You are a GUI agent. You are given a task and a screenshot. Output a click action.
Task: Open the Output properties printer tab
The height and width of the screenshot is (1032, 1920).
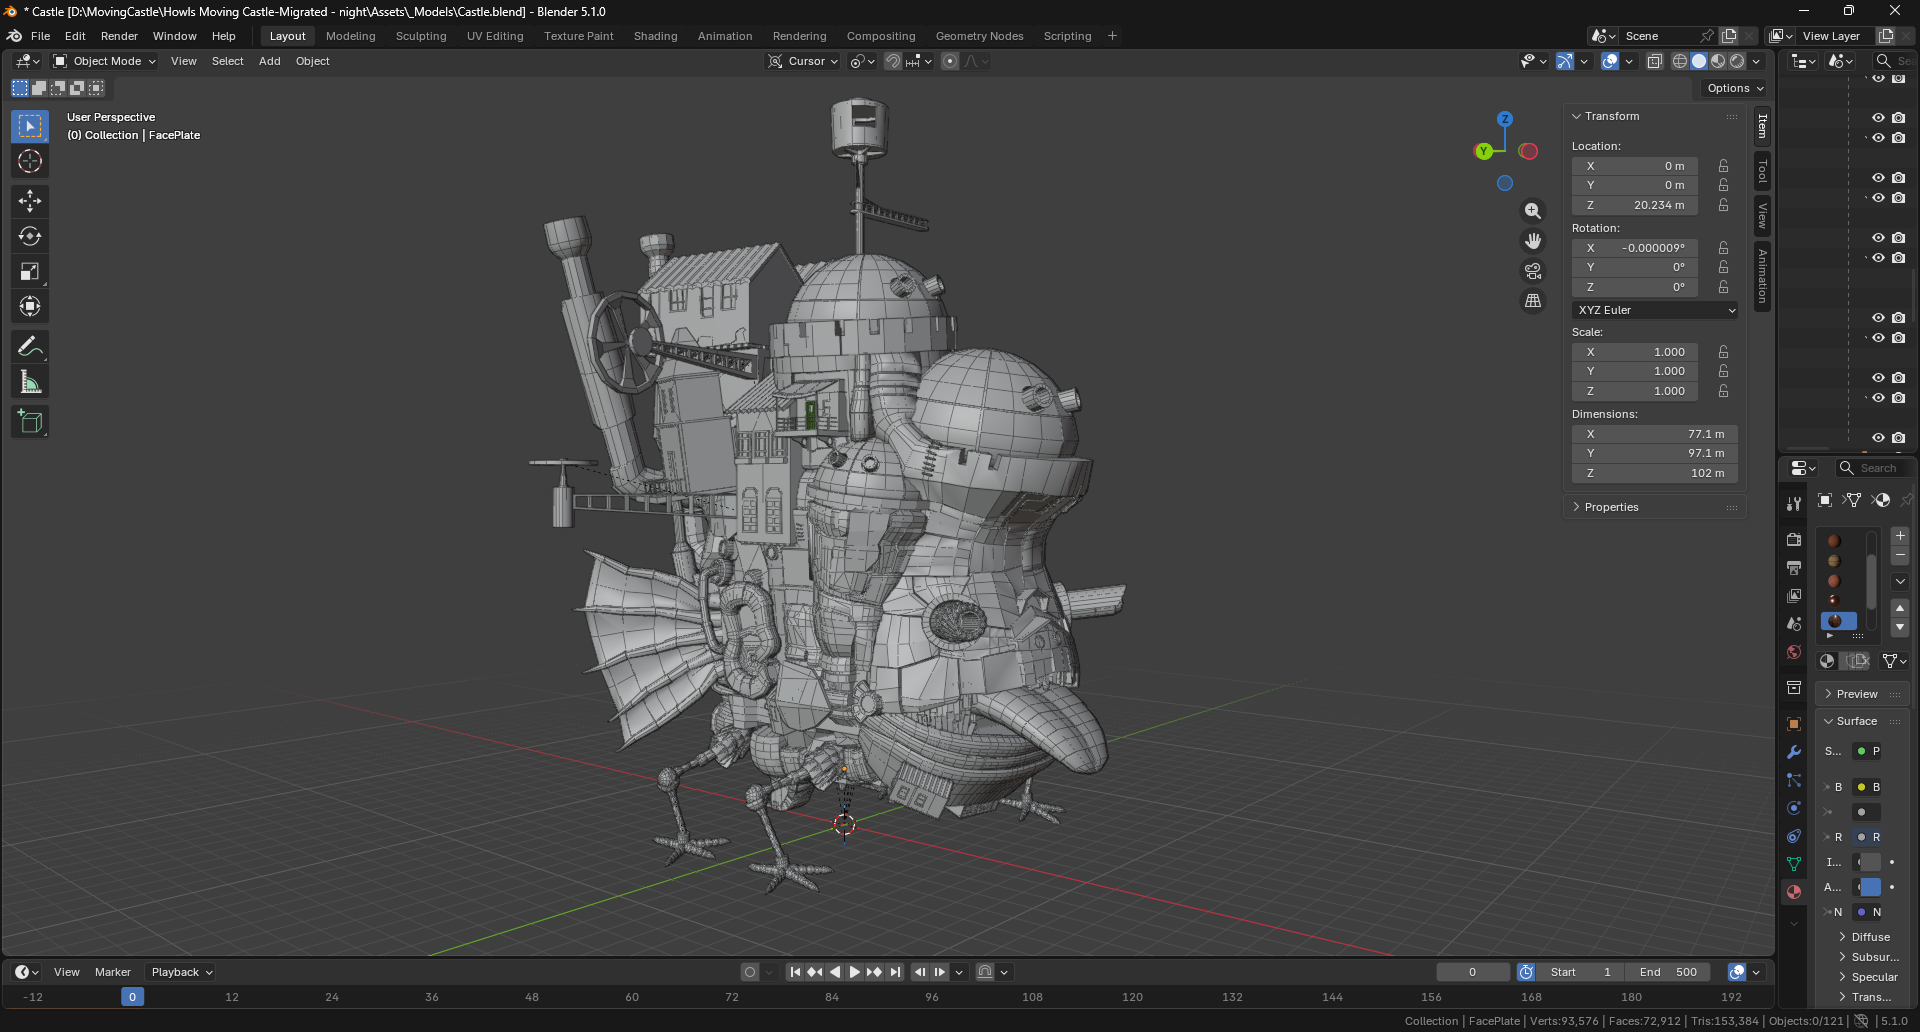[x=1794, y=568]
